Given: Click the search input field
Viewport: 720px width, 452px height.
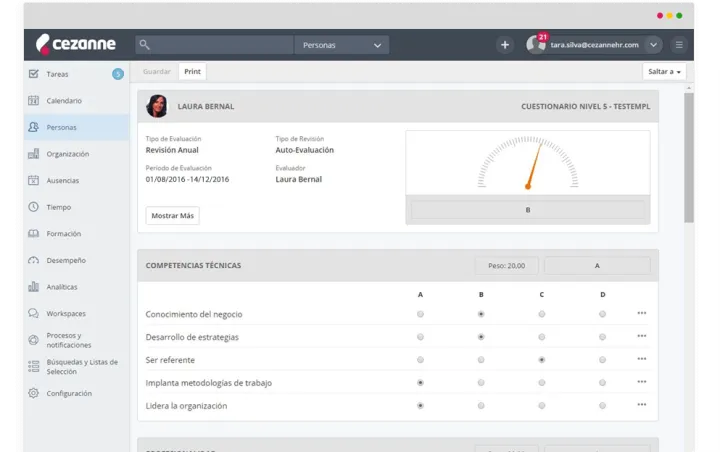Looking at the screenshot, I should pyautogui.click(x=222, y=45).
